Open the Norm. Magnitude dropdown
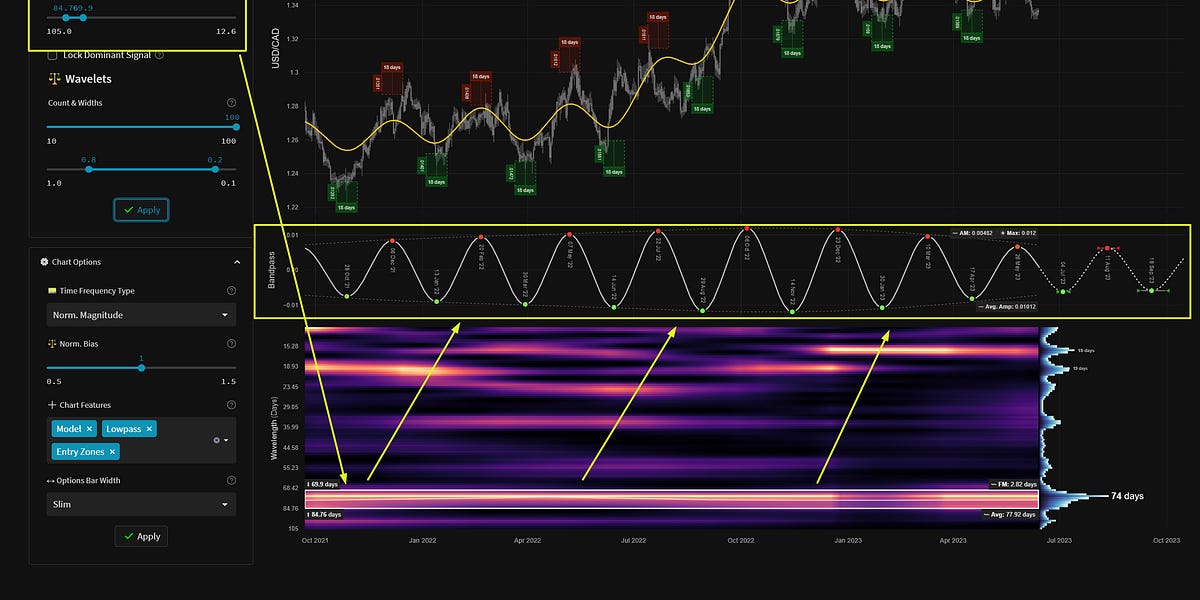Screen dimensions: 1200x600 coord(140,314)
